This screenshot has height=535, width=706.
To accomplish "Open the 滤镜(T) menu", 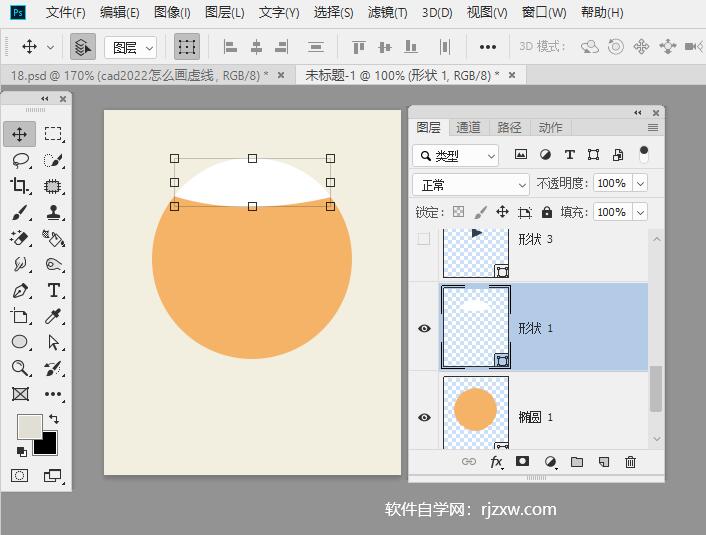I will 387,13.
